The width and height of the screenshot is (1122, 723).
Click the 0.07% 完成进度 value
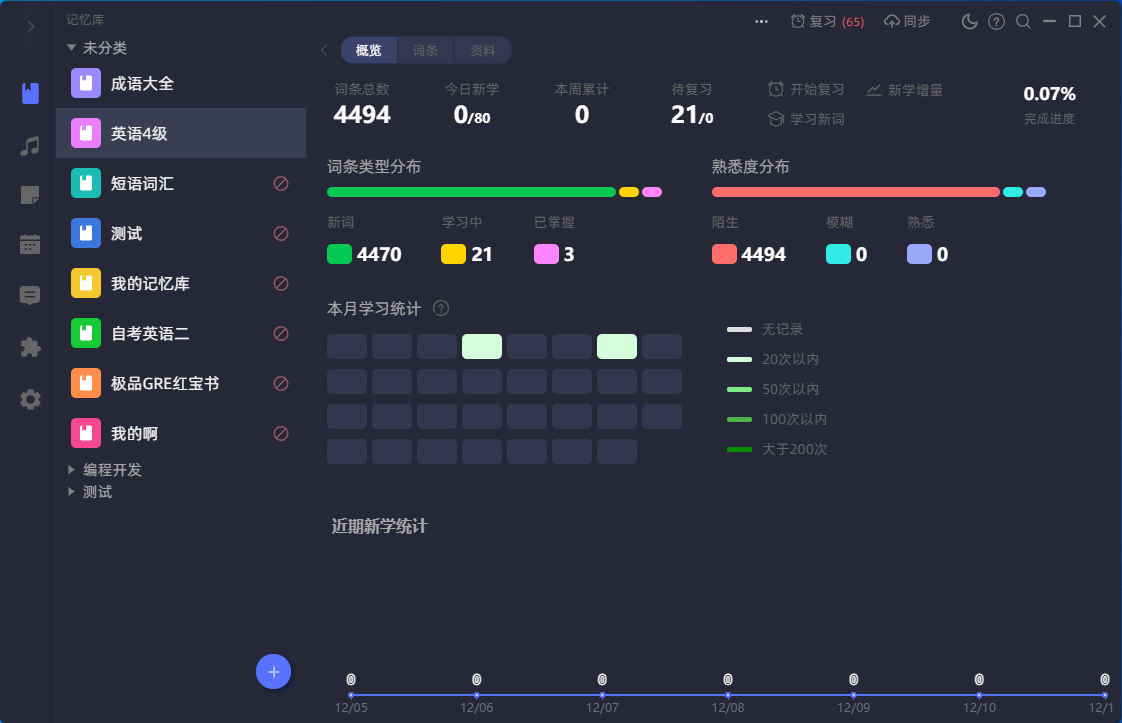click(1049, 94)
